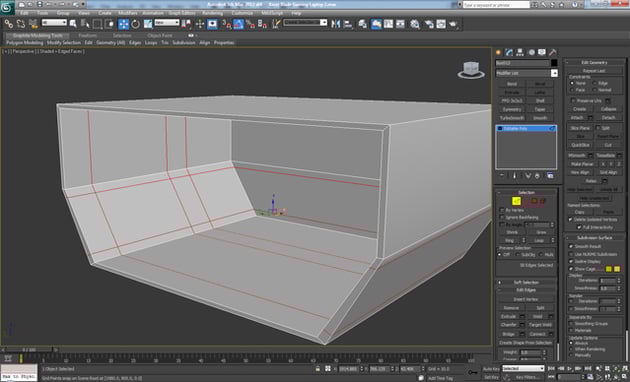The height and width of the screenshot is (382, 630).
Task: Toggle Delete Isolated Vertices checkbox
Action: click(571, 220)
